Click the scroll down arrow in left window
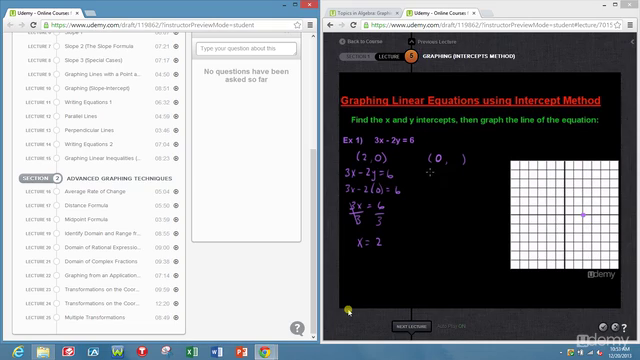 pyautogui.click(x=313, y=337)
